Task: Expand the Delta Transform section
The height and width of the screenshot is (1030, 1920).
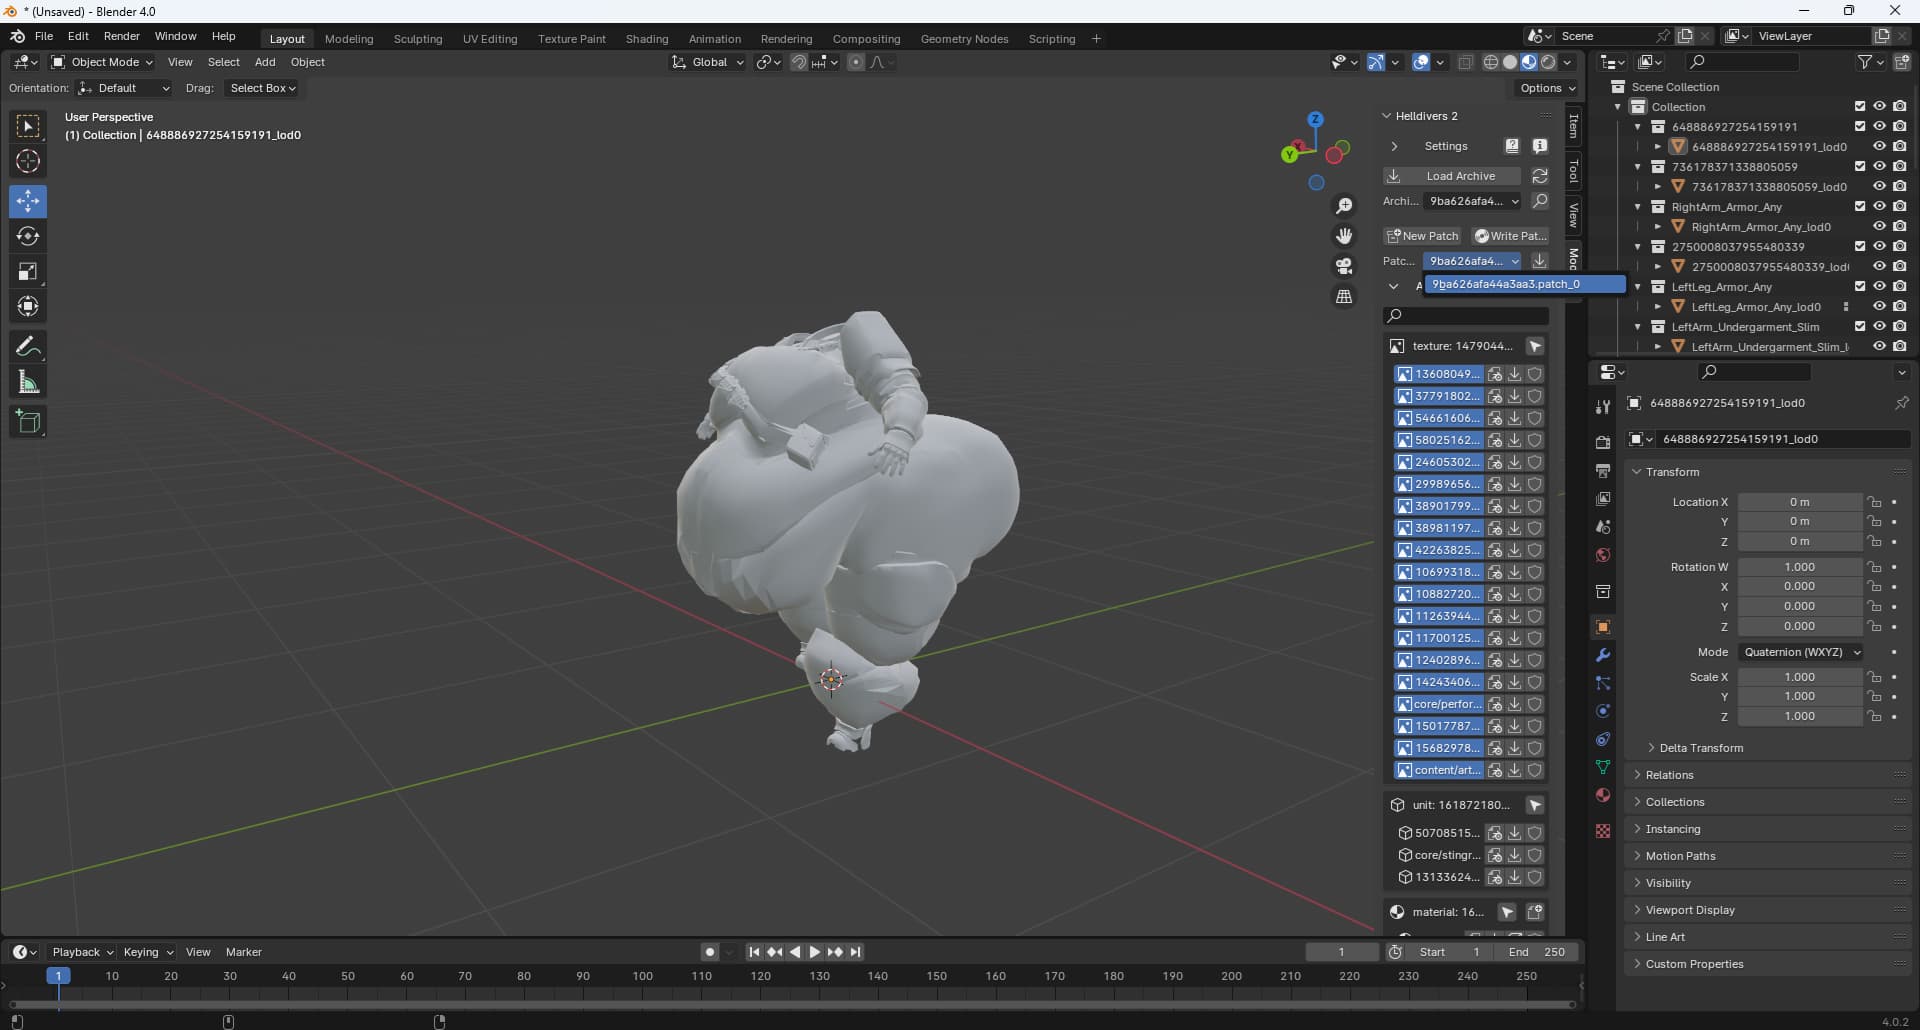Action: (1700, 748)
